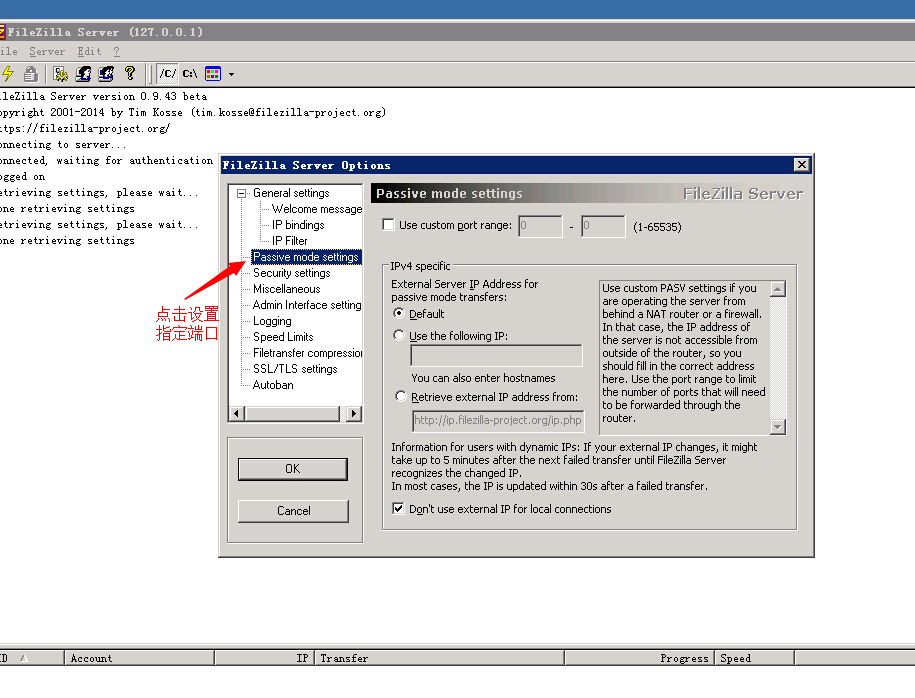This screenshot has width=915, height=698.
Task: Click the PASV help text scroll up arrow
Action: coord(777,289)
